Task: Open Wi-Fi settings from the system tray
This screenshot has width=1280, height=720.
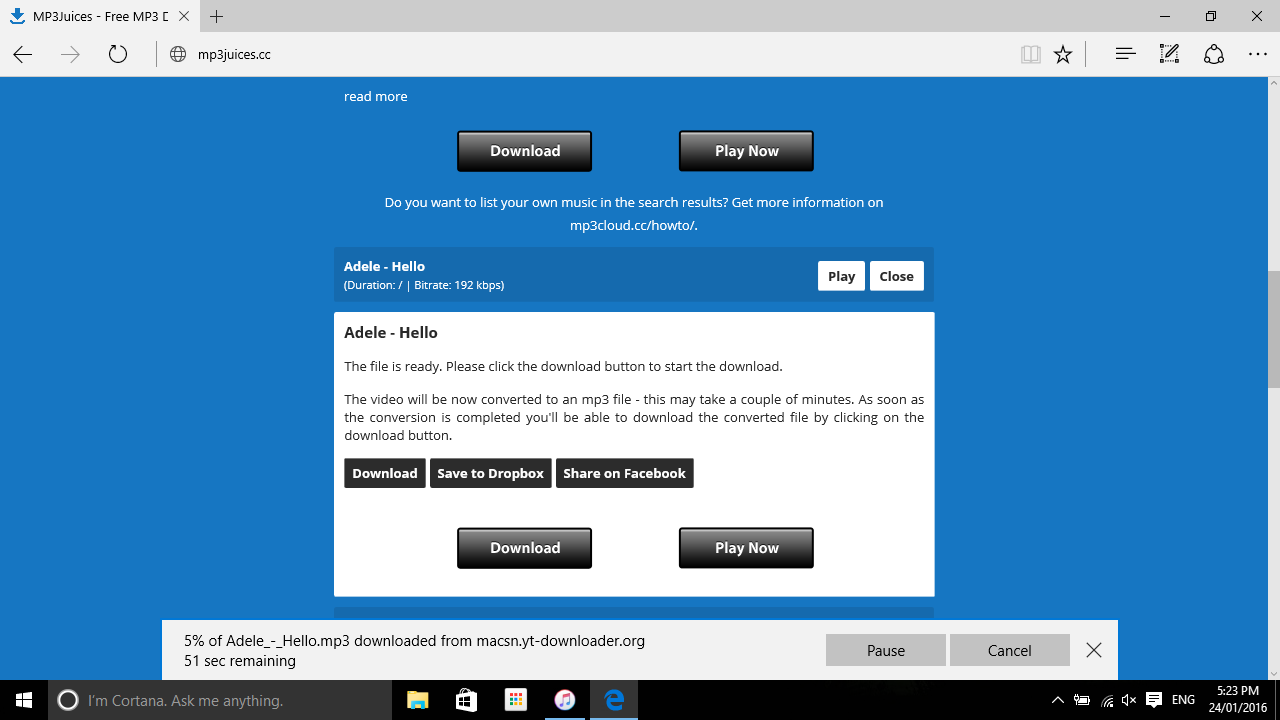Action: click(x=1106, y=700)
